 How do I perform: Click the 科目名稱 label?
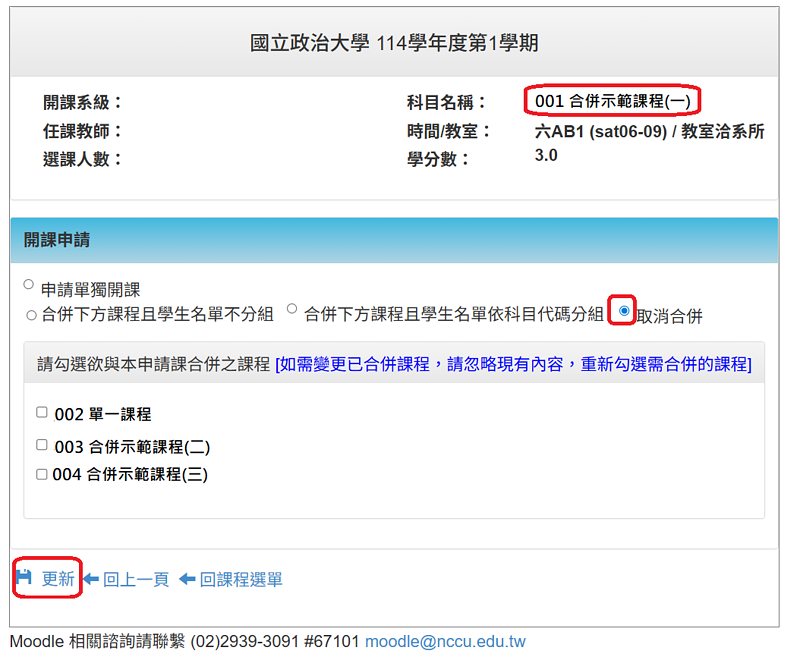446,103
